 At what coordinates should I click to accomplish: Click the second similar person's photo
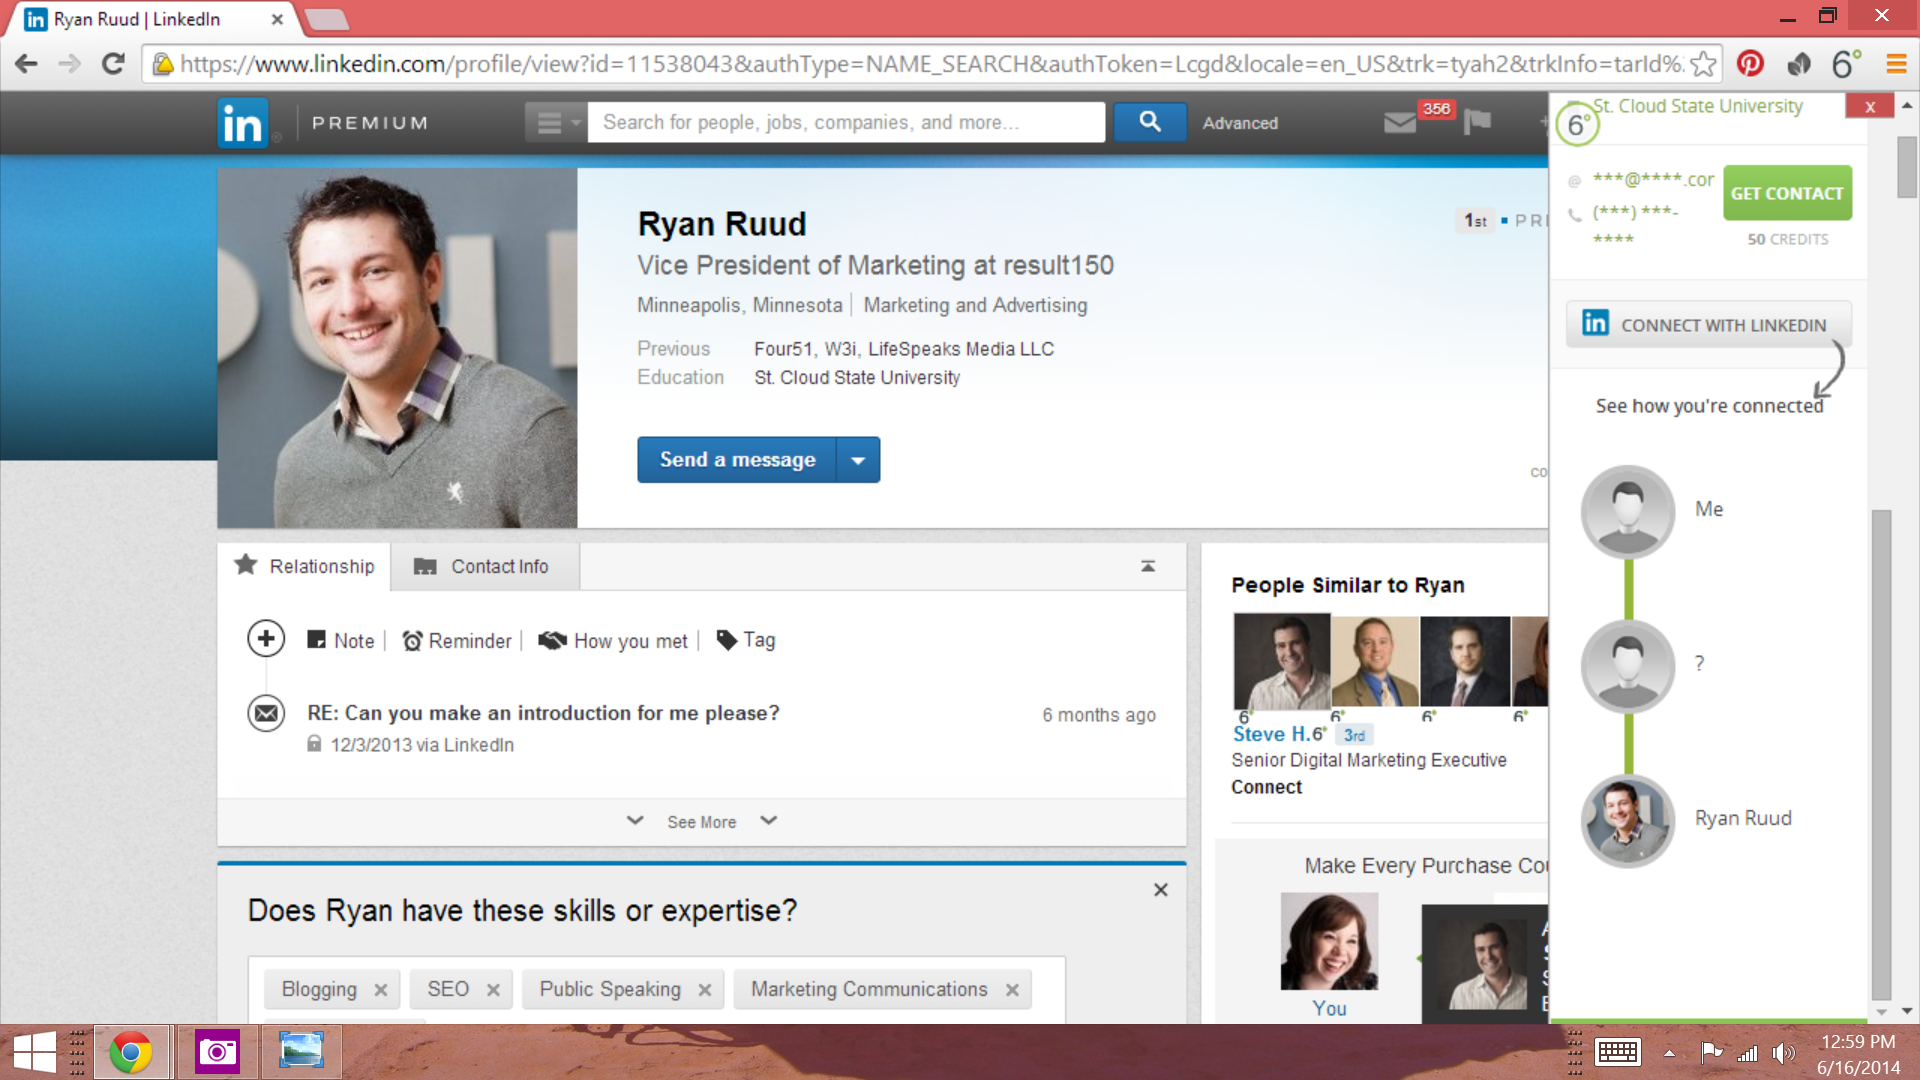(x=1375, y=661)
